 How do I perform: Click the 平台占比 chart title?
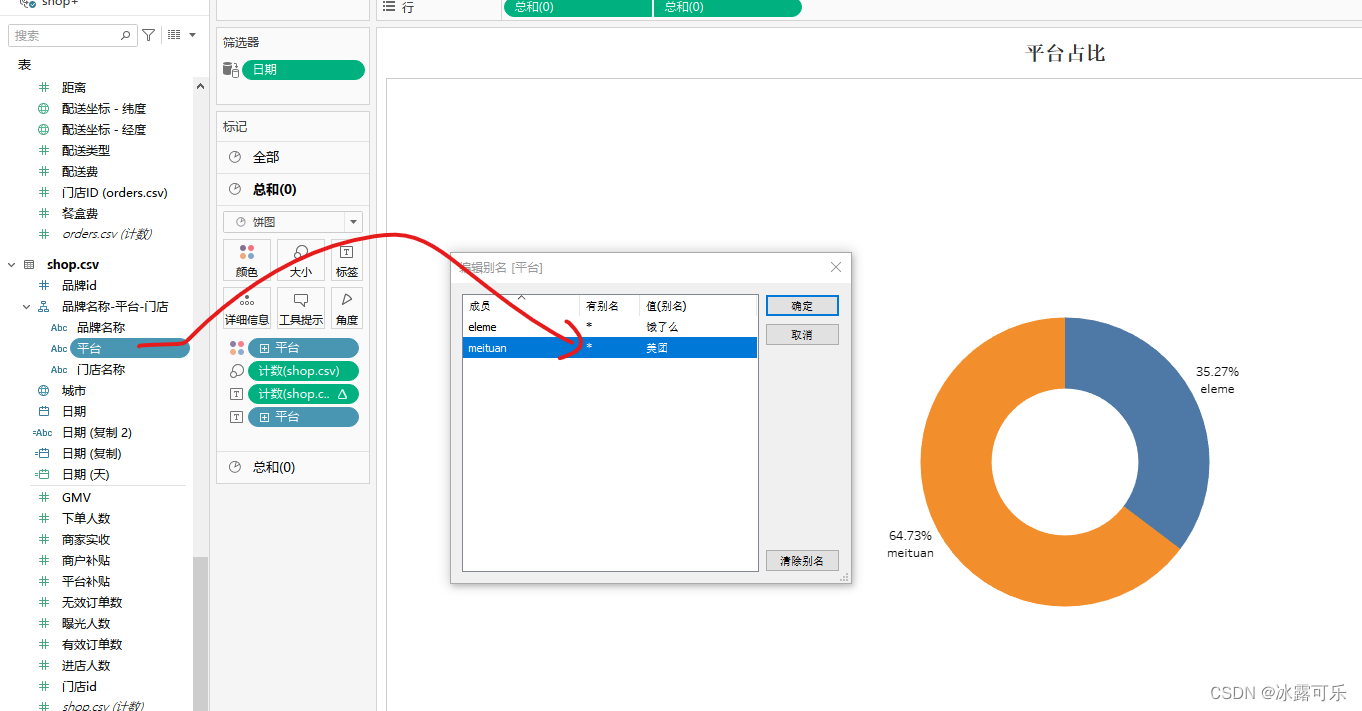pyautogui.click(x=1065, y=53)
